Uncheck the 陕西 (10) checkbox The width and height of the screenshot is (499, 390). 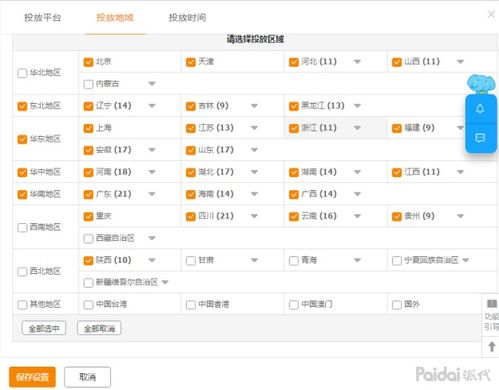88,261
